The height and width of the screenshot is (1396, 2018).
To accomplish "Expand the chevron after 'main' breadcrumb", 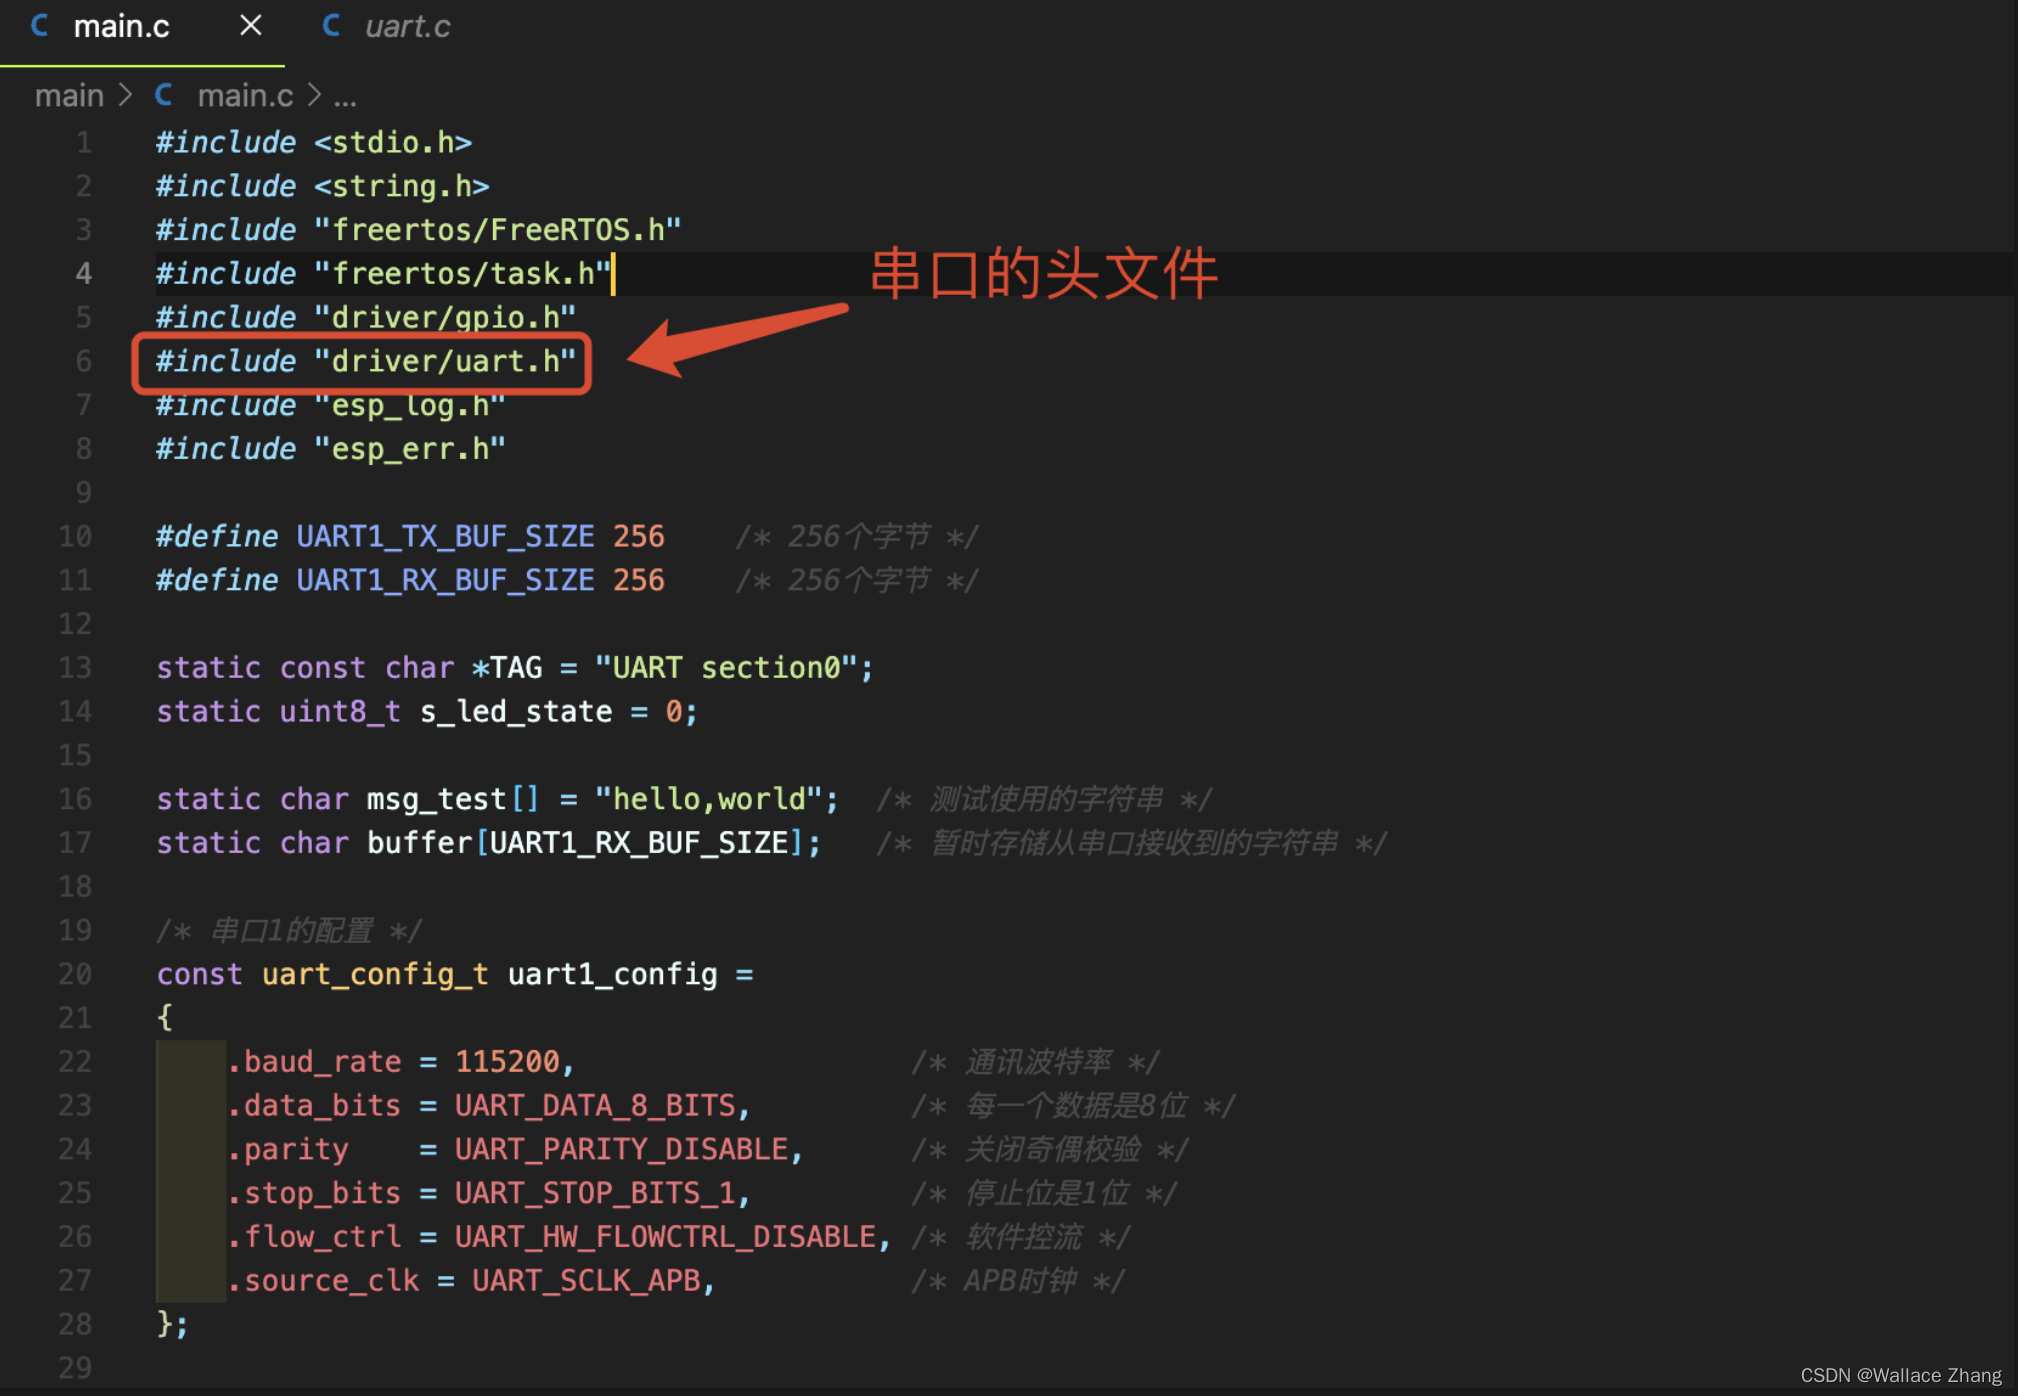I will (x=125, y=95).
